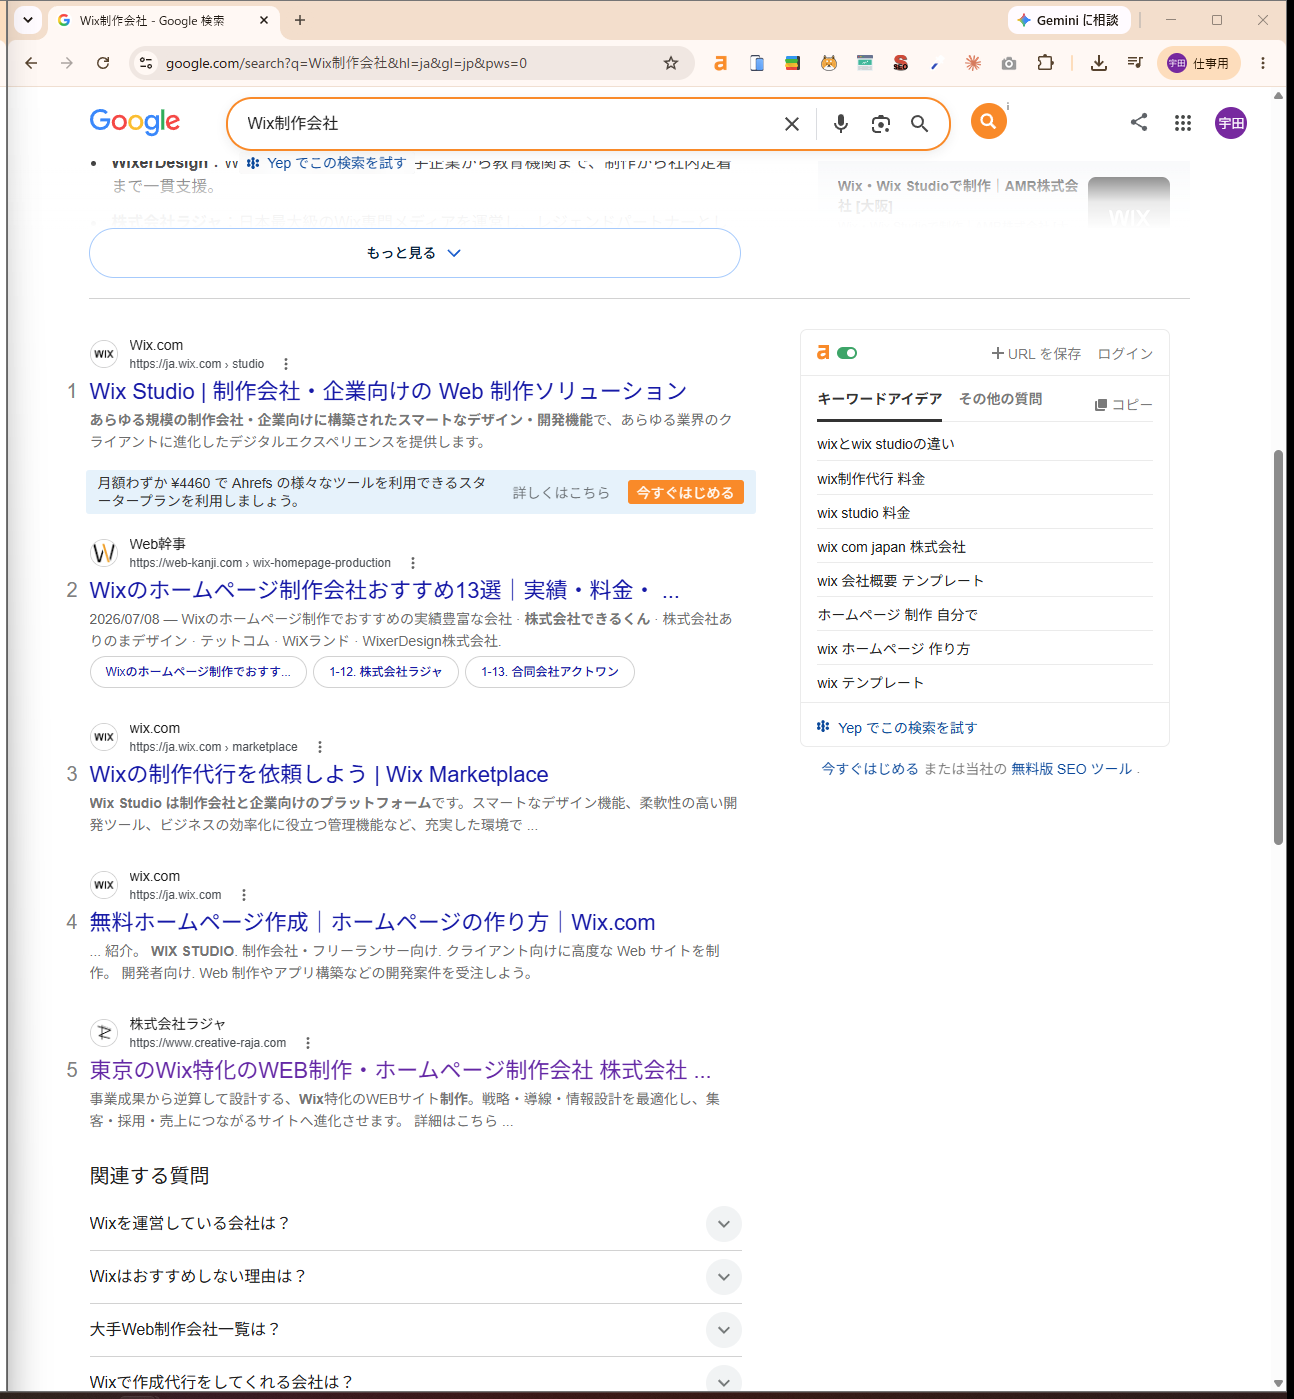Screen dimensions: 1294x1399
Task: Open the purple Google account avatar
Action: (x=1231, y=123)
